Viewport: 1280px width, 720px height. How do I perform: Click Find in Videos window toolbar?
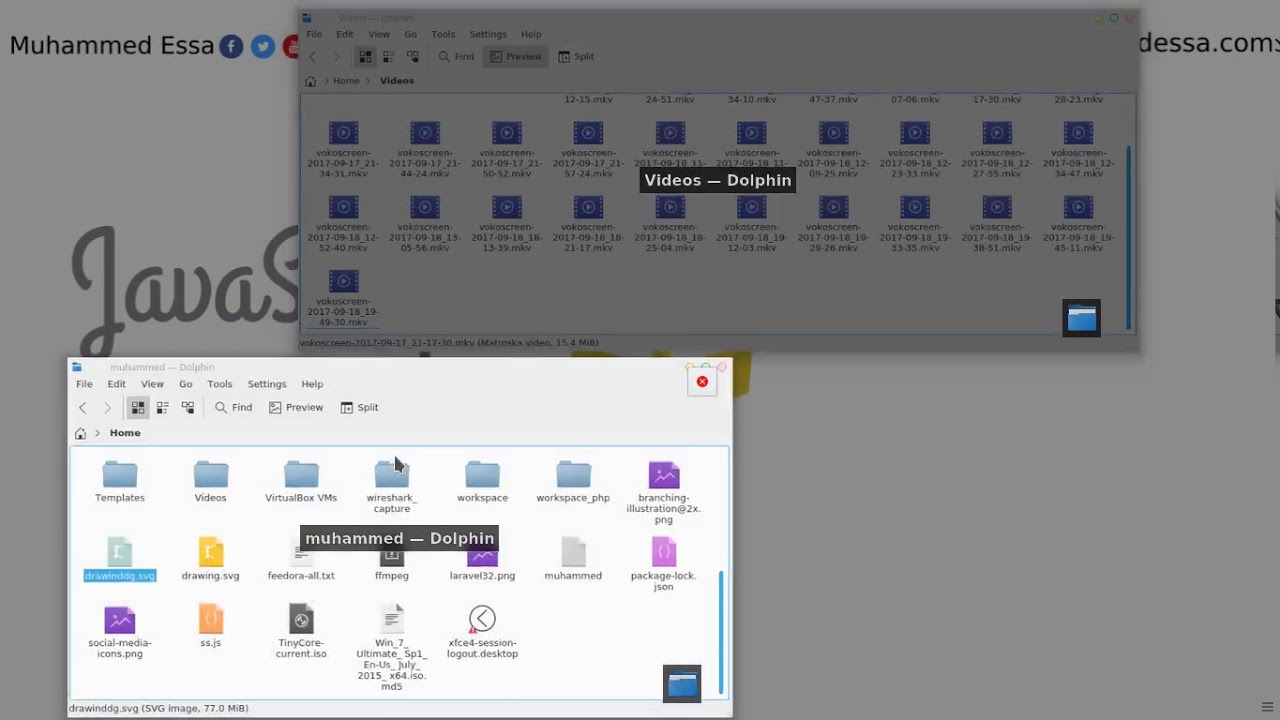coord(456,56)
